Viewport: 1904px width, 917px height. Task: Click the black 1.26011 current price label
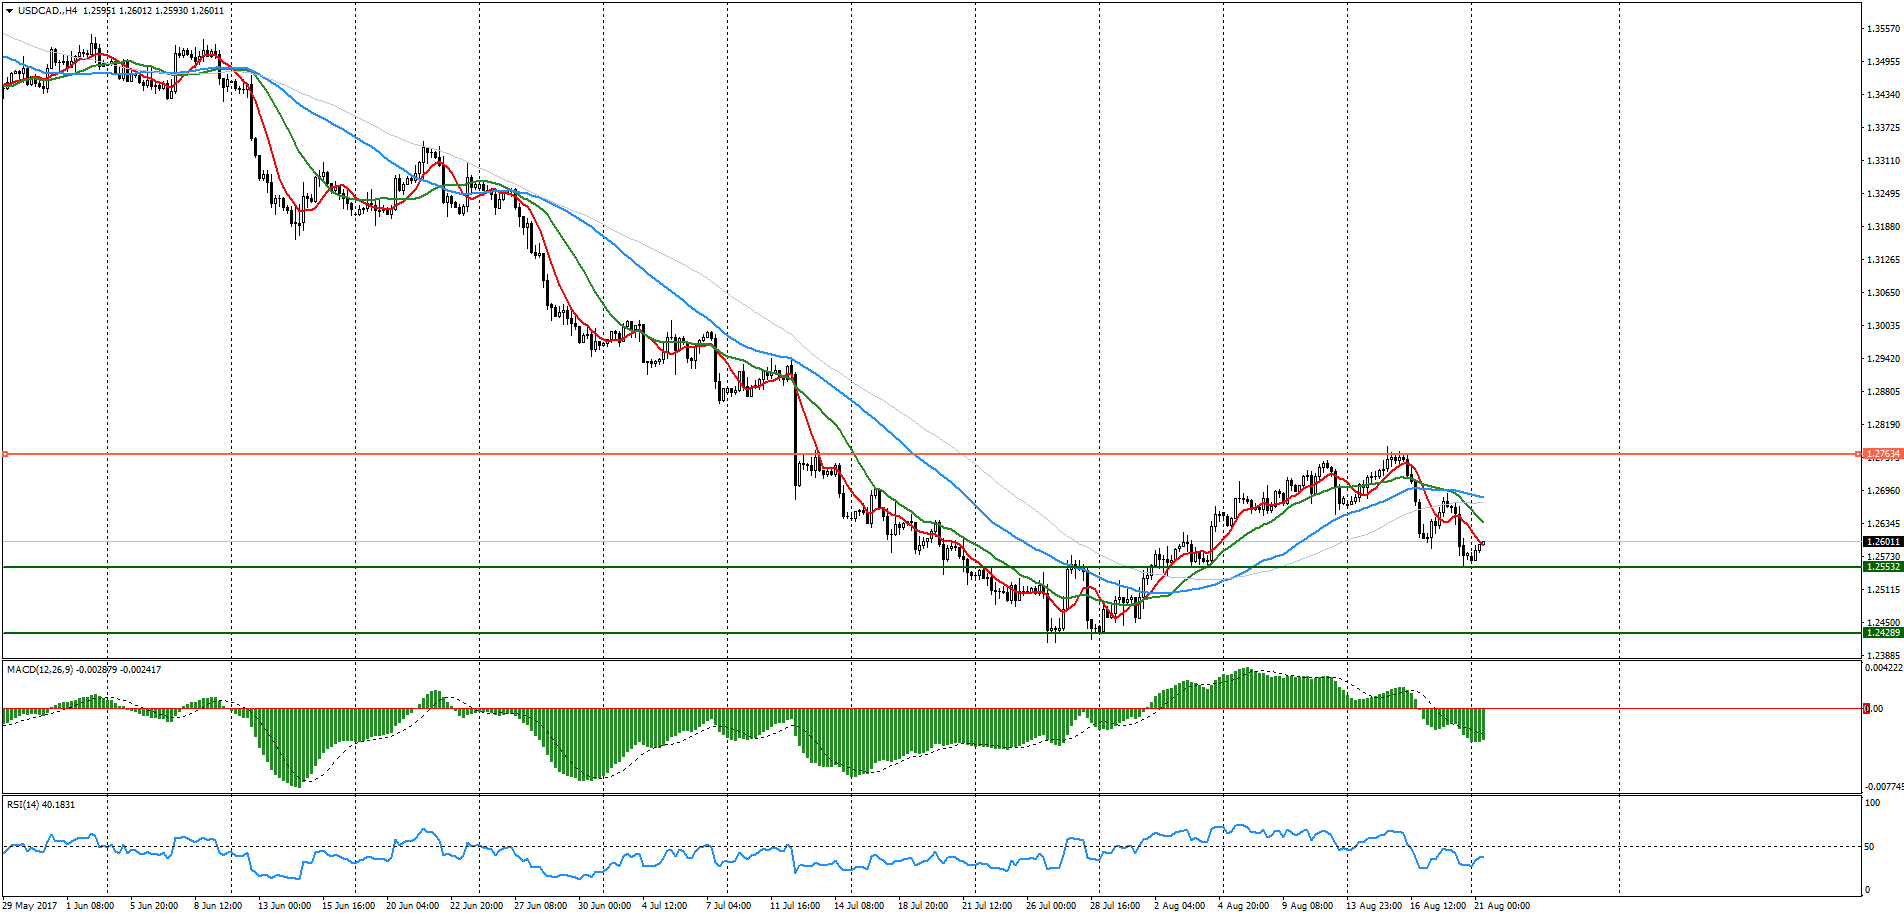1883,542
